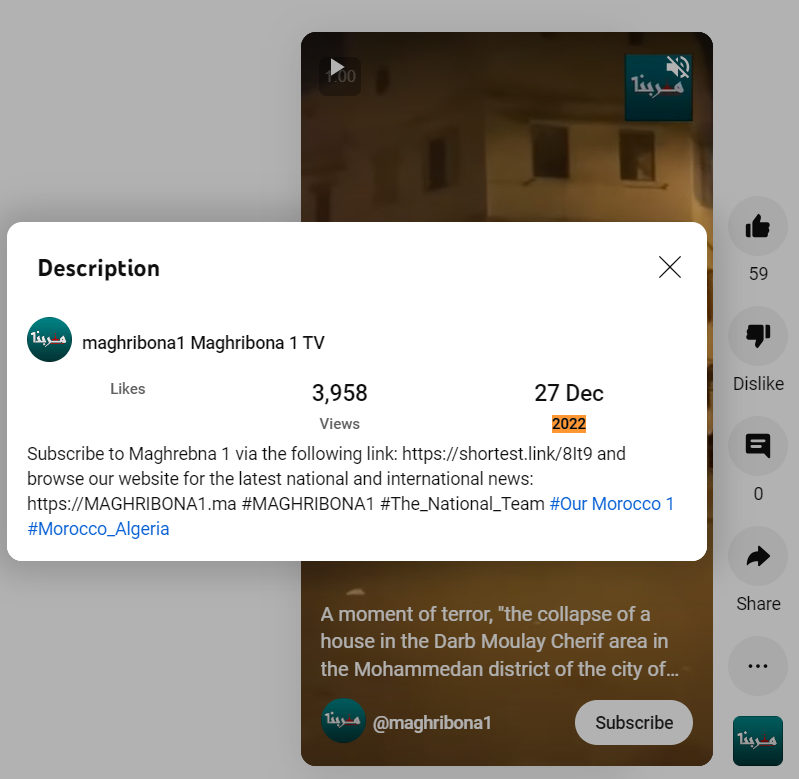Unmute the video with the speaker icon
Viewport: 799px width, 779px height.
coord(678,67)
